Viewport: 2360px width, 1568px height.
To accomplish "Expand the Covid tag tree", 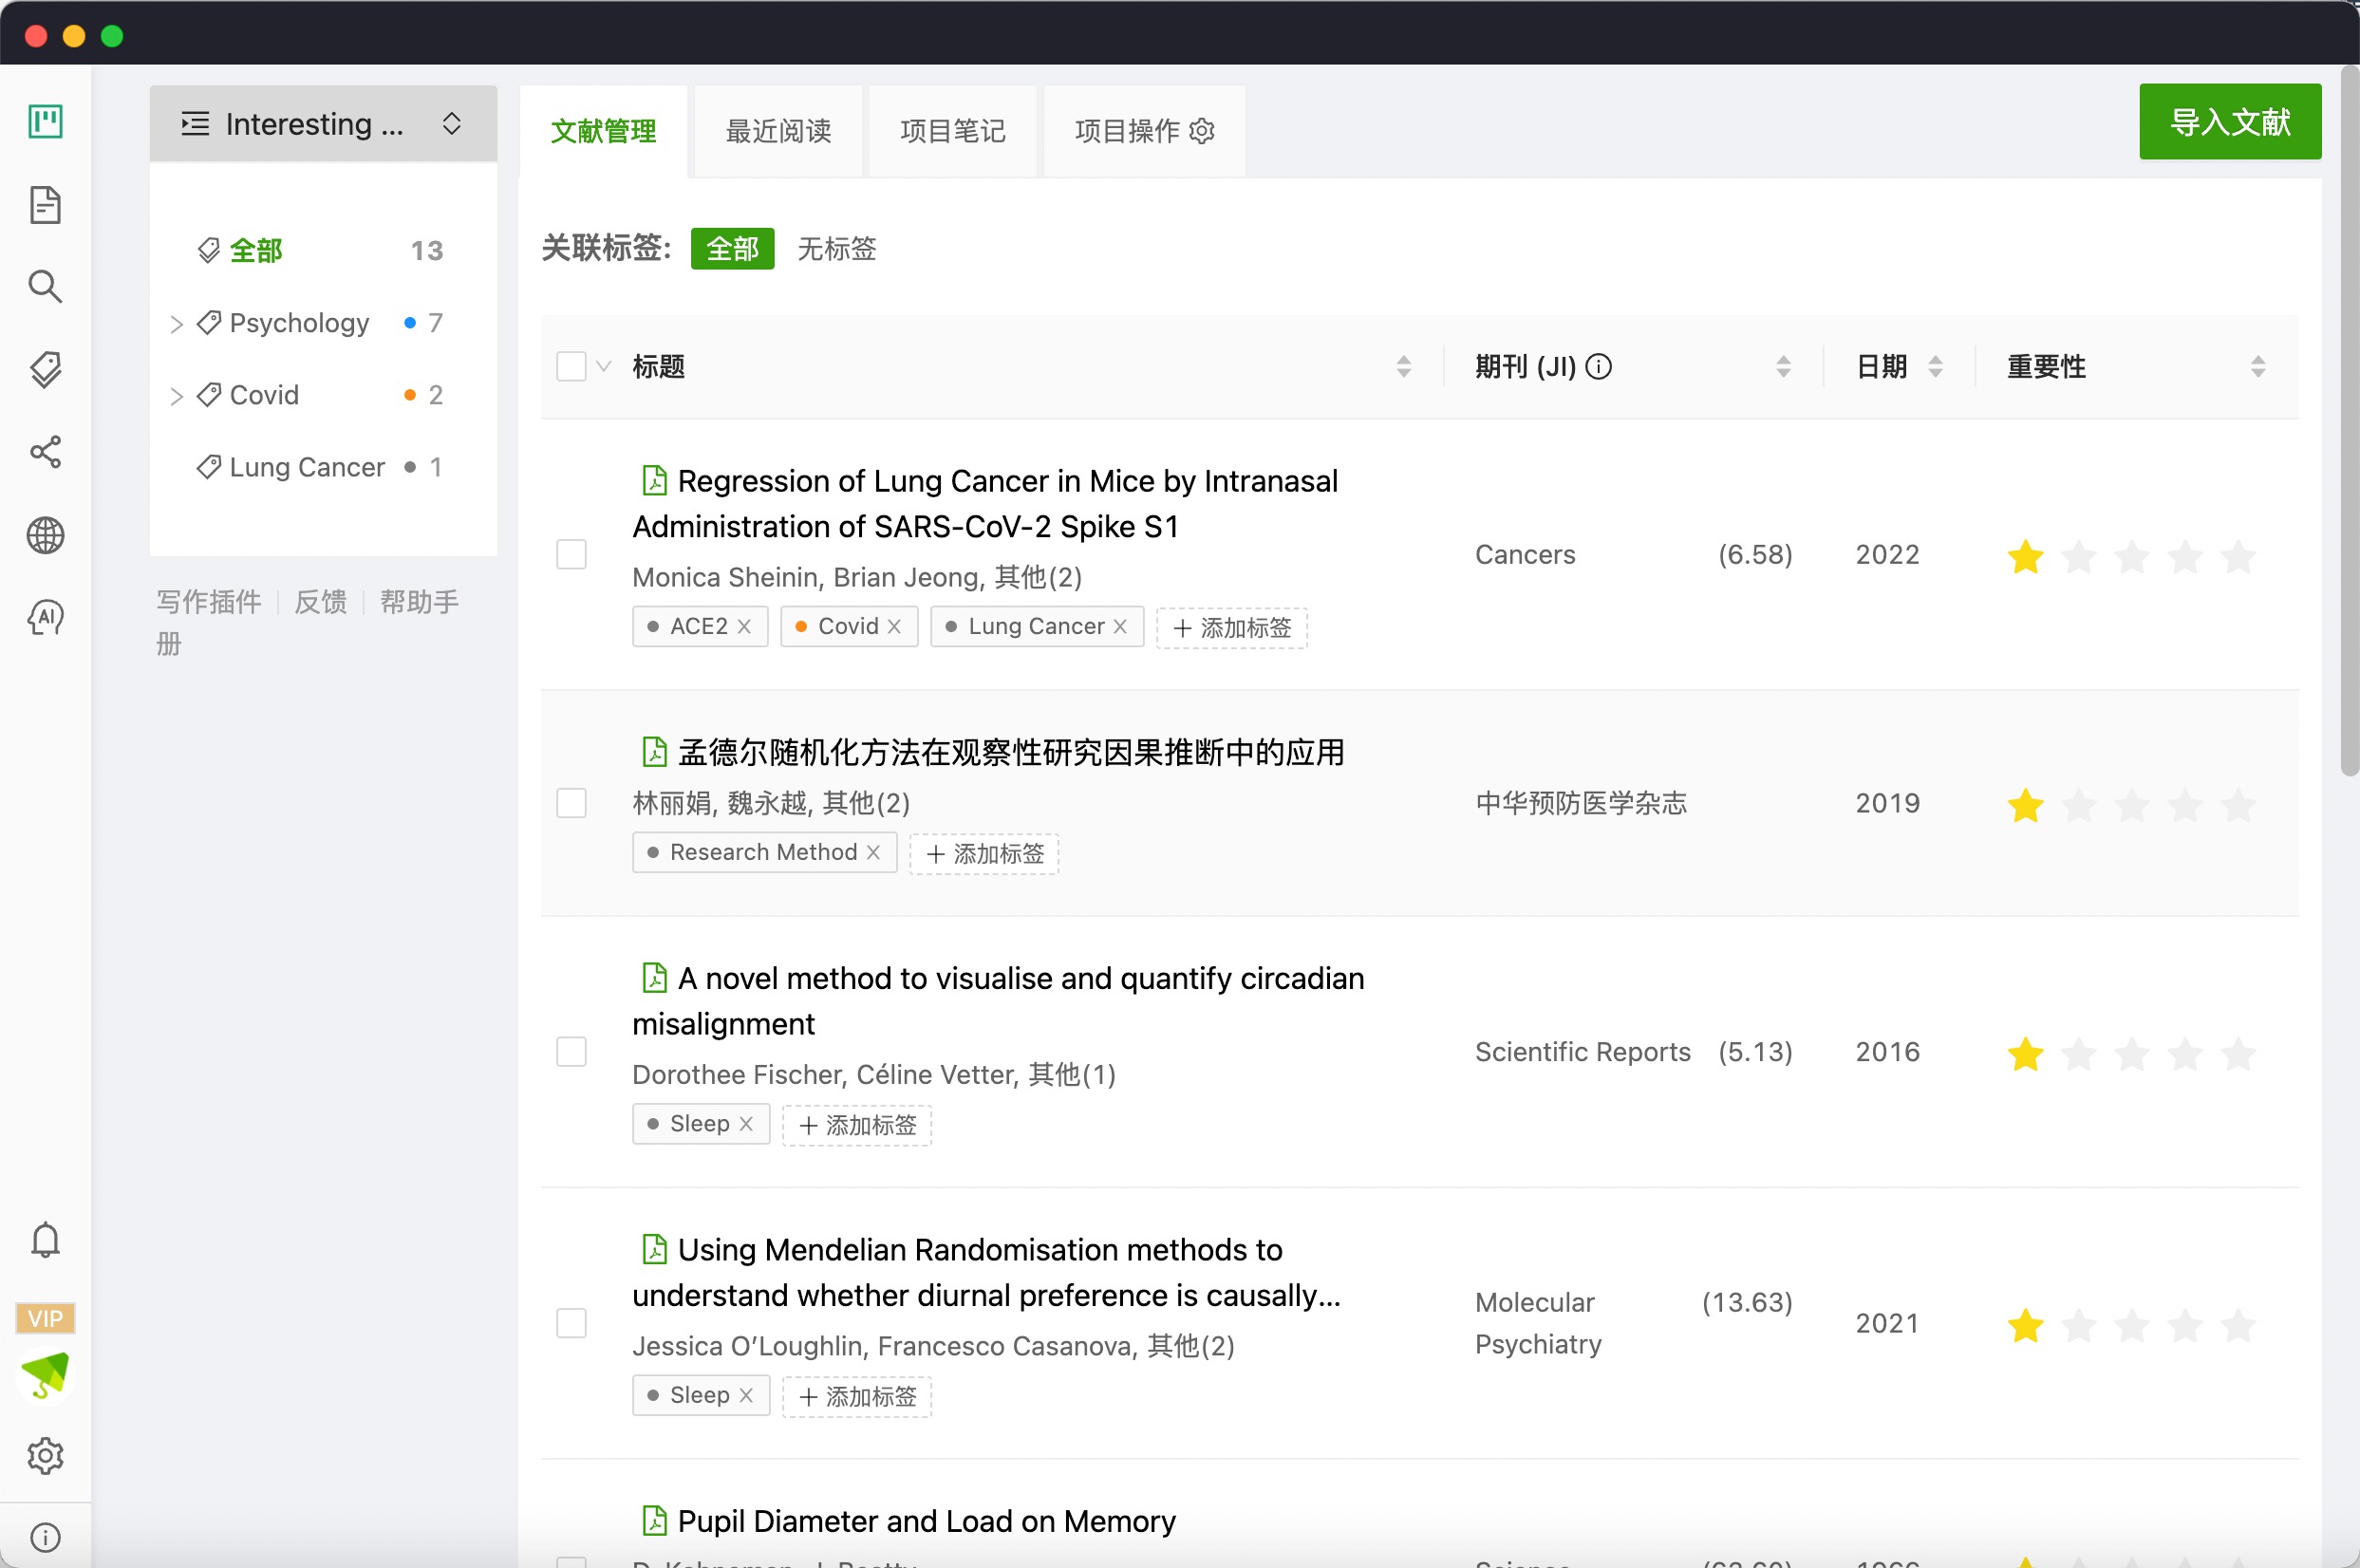I will click(176, 396).
